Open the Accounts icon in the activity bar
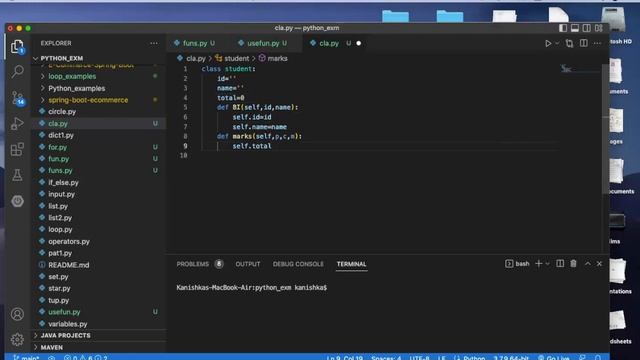Viewport: 640px width, 360px height. (x=17, y=314)
